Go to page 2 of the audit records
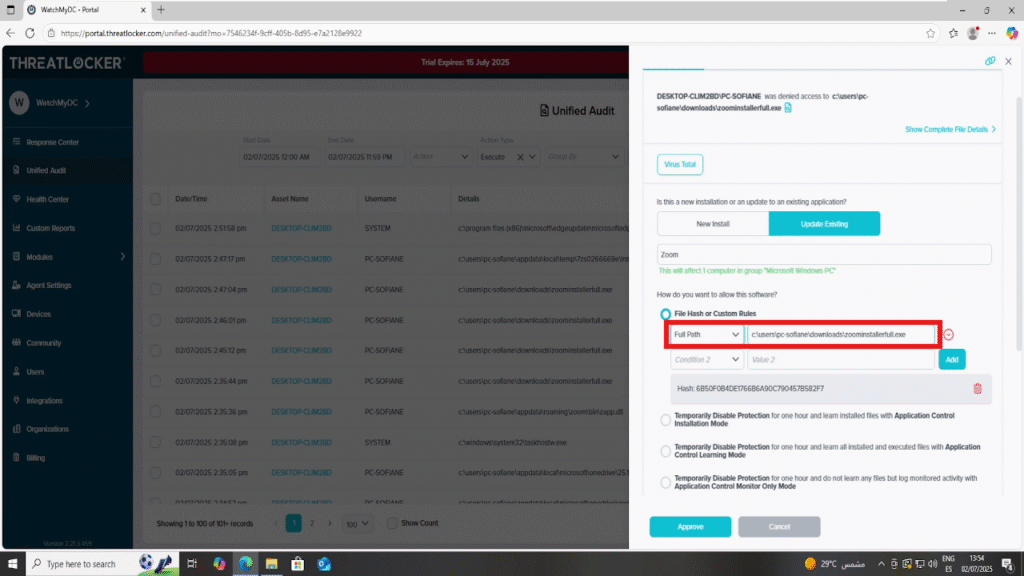The width and height of the screenshot is (1024, 576). pos(312,523)
